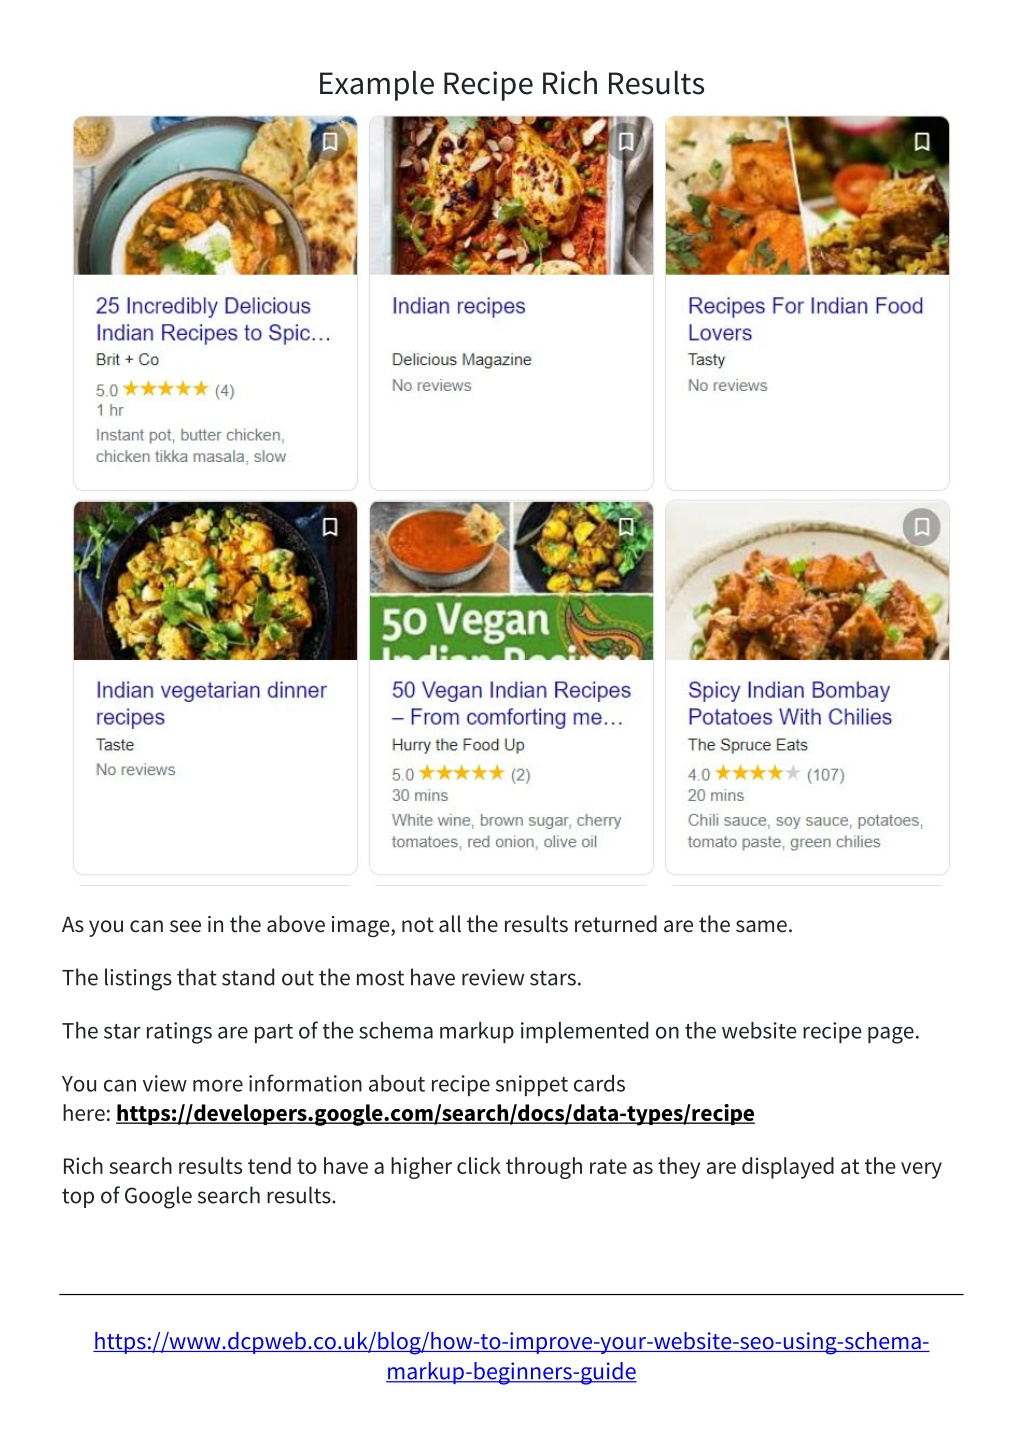Bookmark the Indian vegetarian dinner recipes card
The height and width of the screenshot is (1447, 1023).
tap(329, 527)
